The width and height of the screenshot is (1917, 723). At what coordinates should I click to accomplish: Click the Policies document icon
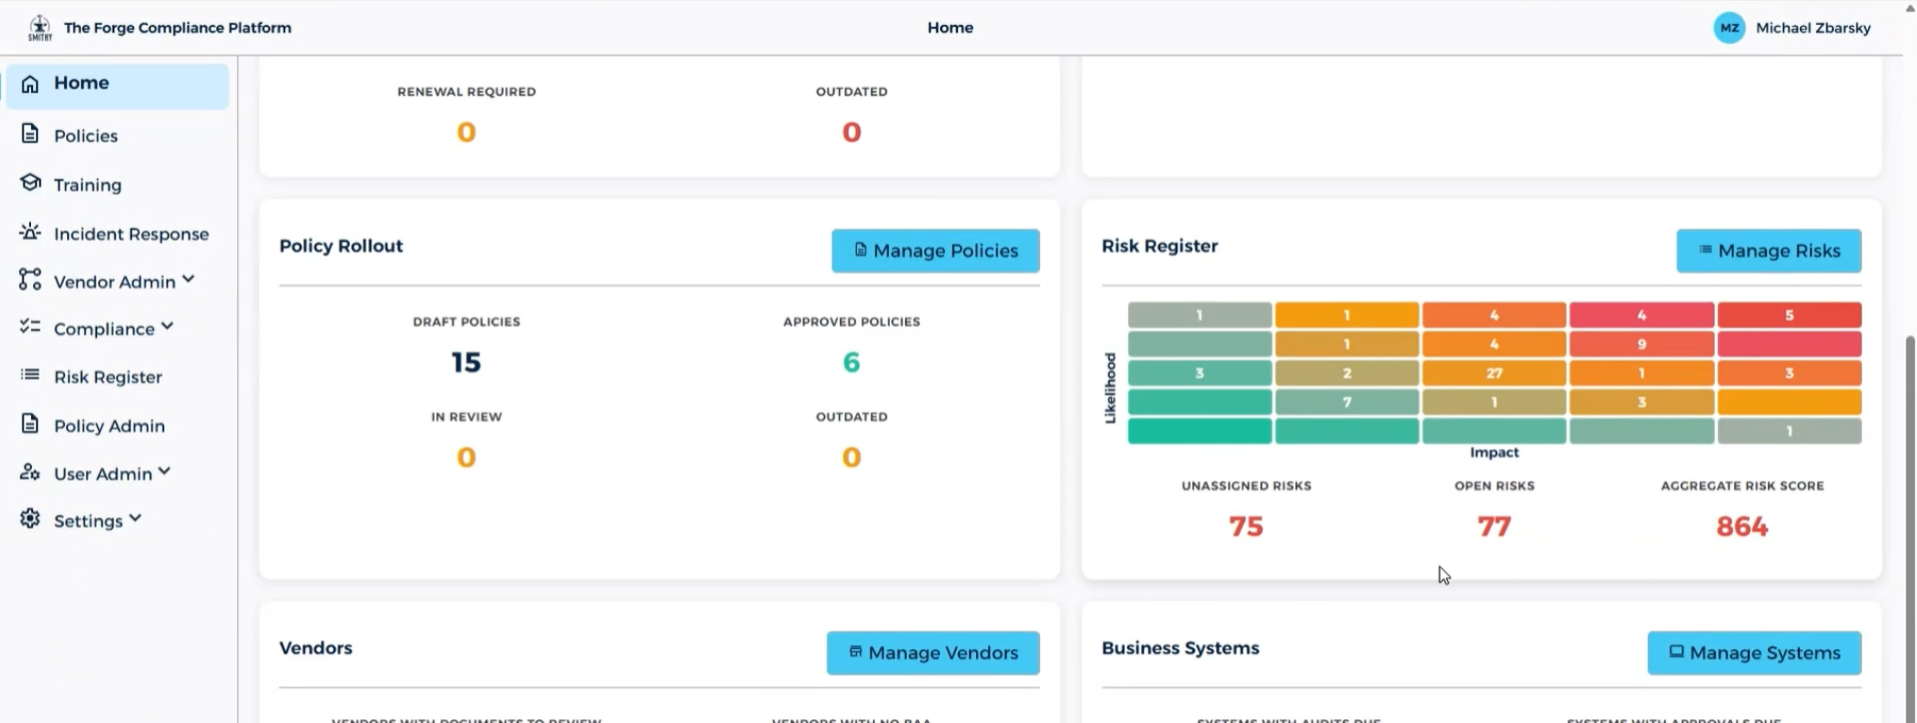pos(31,134)
